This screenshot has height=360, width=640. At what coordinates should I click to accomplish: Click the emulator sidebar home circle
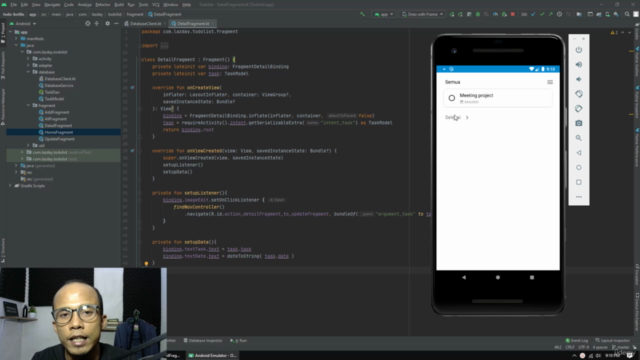(x=579, y=167)
